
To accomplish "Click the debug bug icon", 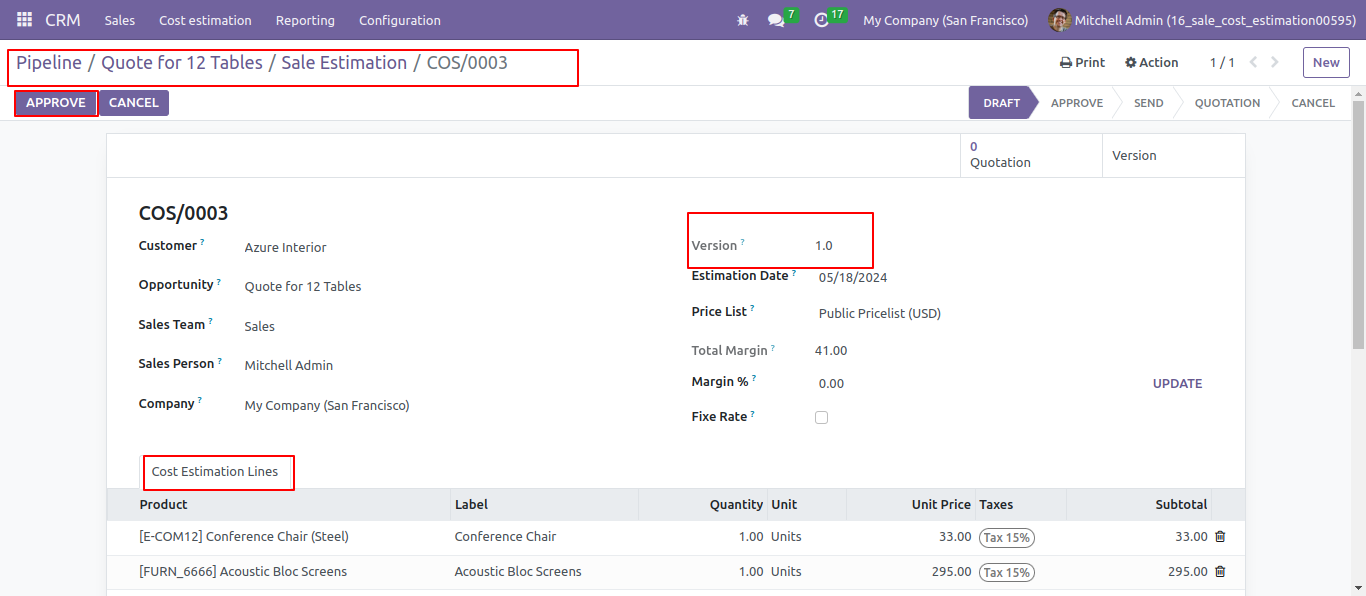I will [742, 20].
